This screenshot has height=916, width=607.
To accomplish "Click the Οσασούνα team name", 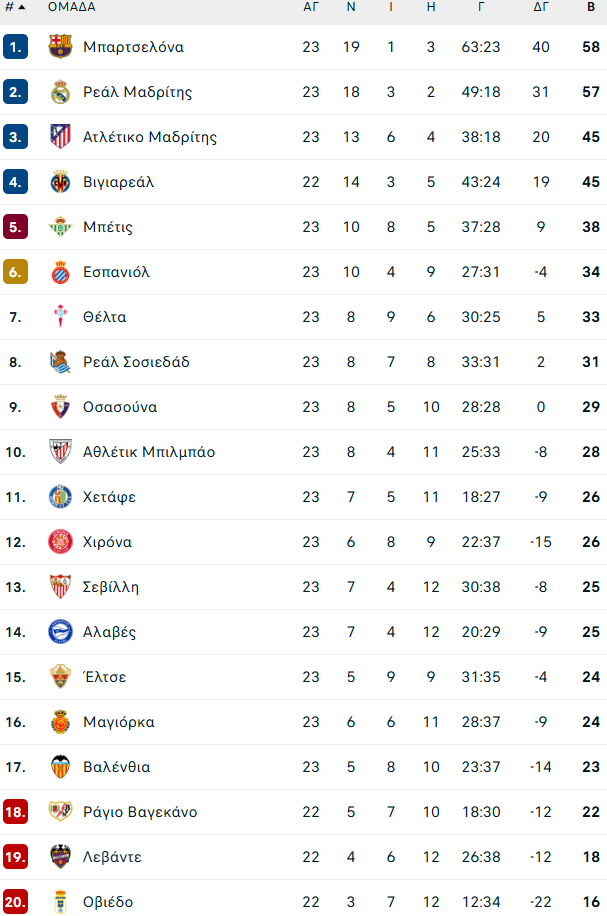I will (119, 407).
